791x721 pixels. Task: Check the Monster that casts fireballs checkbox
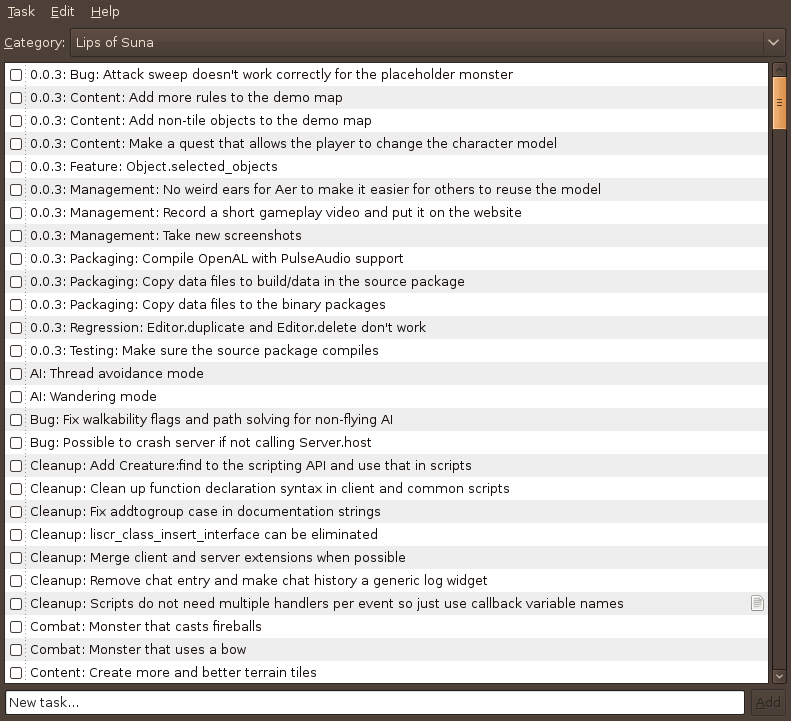(x=16, y=627)
